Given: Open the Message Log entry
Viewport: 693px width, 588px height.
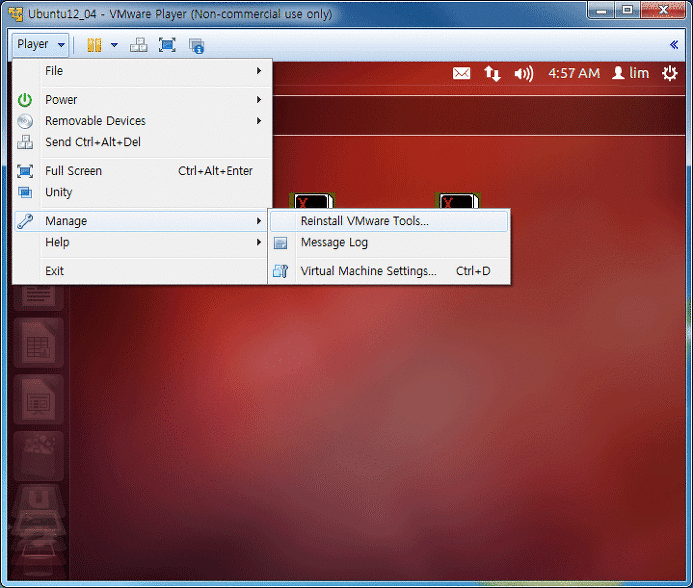Looking at the screenshot, I should click(x=389, y=242).
